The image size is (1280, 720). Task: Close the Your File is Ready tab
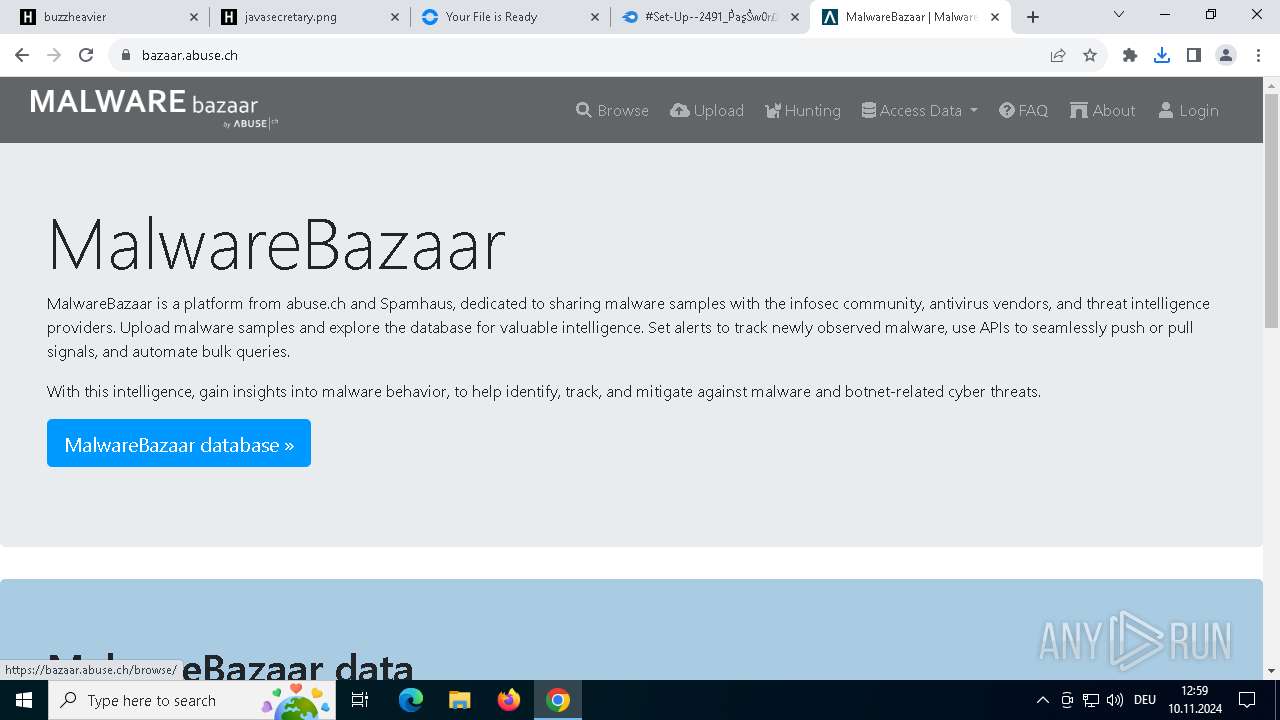pyautogui.click(x=594, y=17)
